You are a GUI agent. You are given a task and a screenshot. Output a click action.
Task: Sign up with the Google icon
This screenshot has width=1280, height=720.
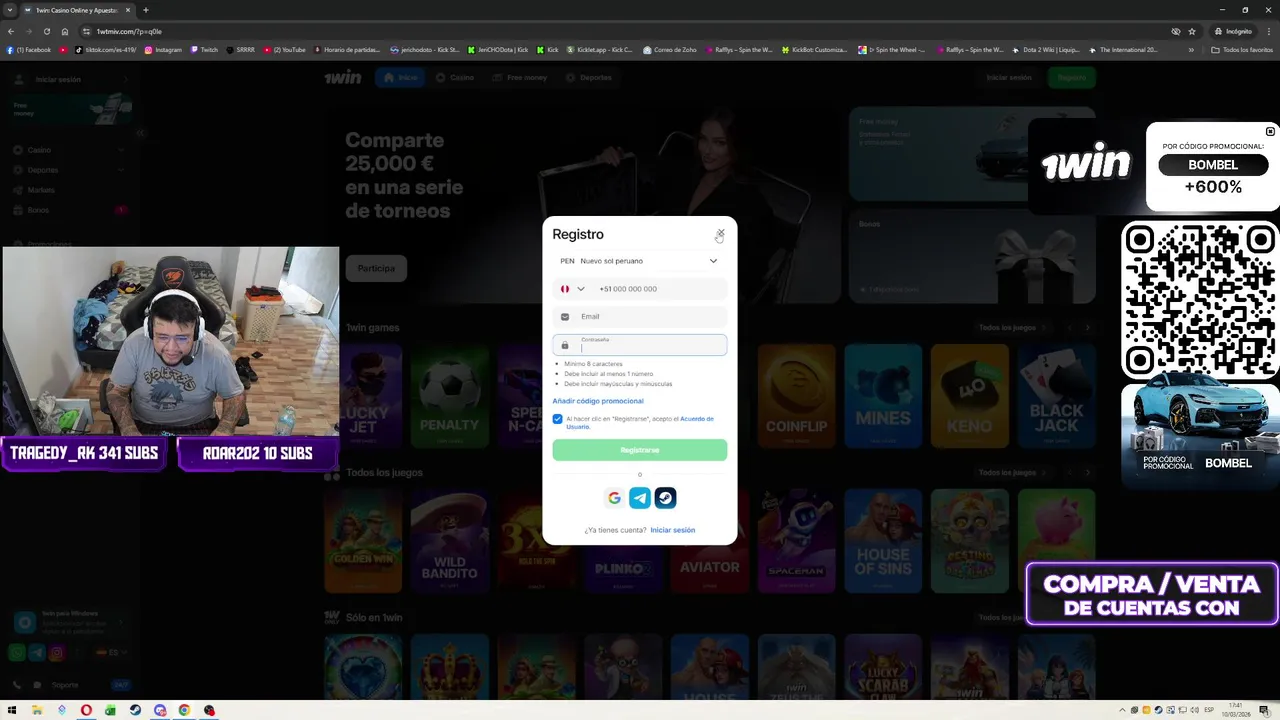(x=614, y=498)
